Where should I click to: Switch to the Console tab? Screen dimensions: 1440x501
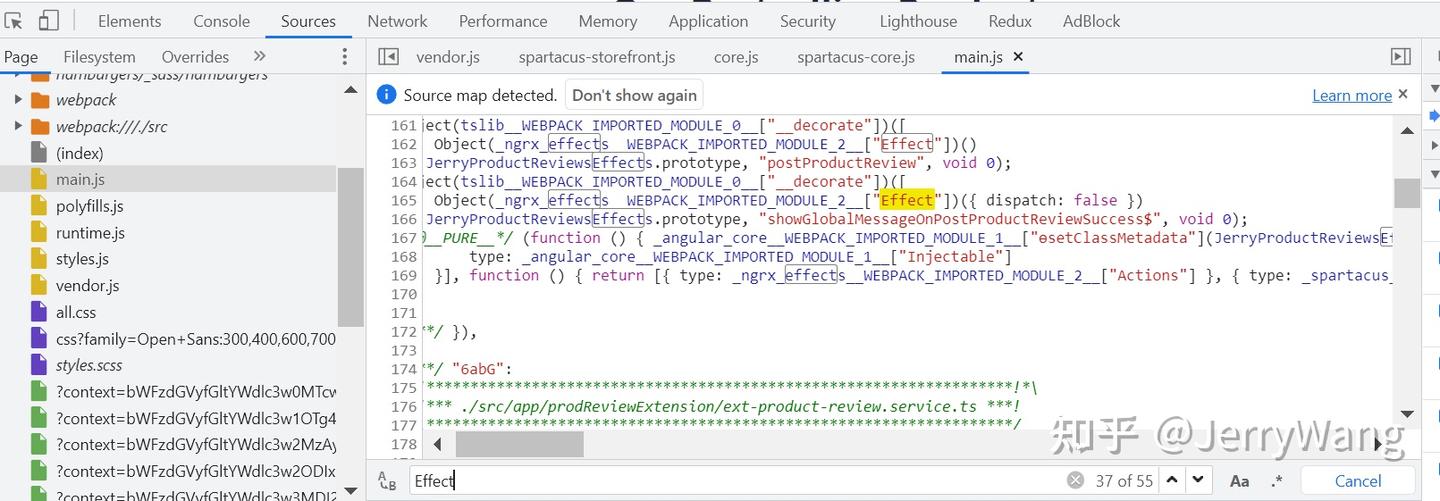click(x=222, y=21)
